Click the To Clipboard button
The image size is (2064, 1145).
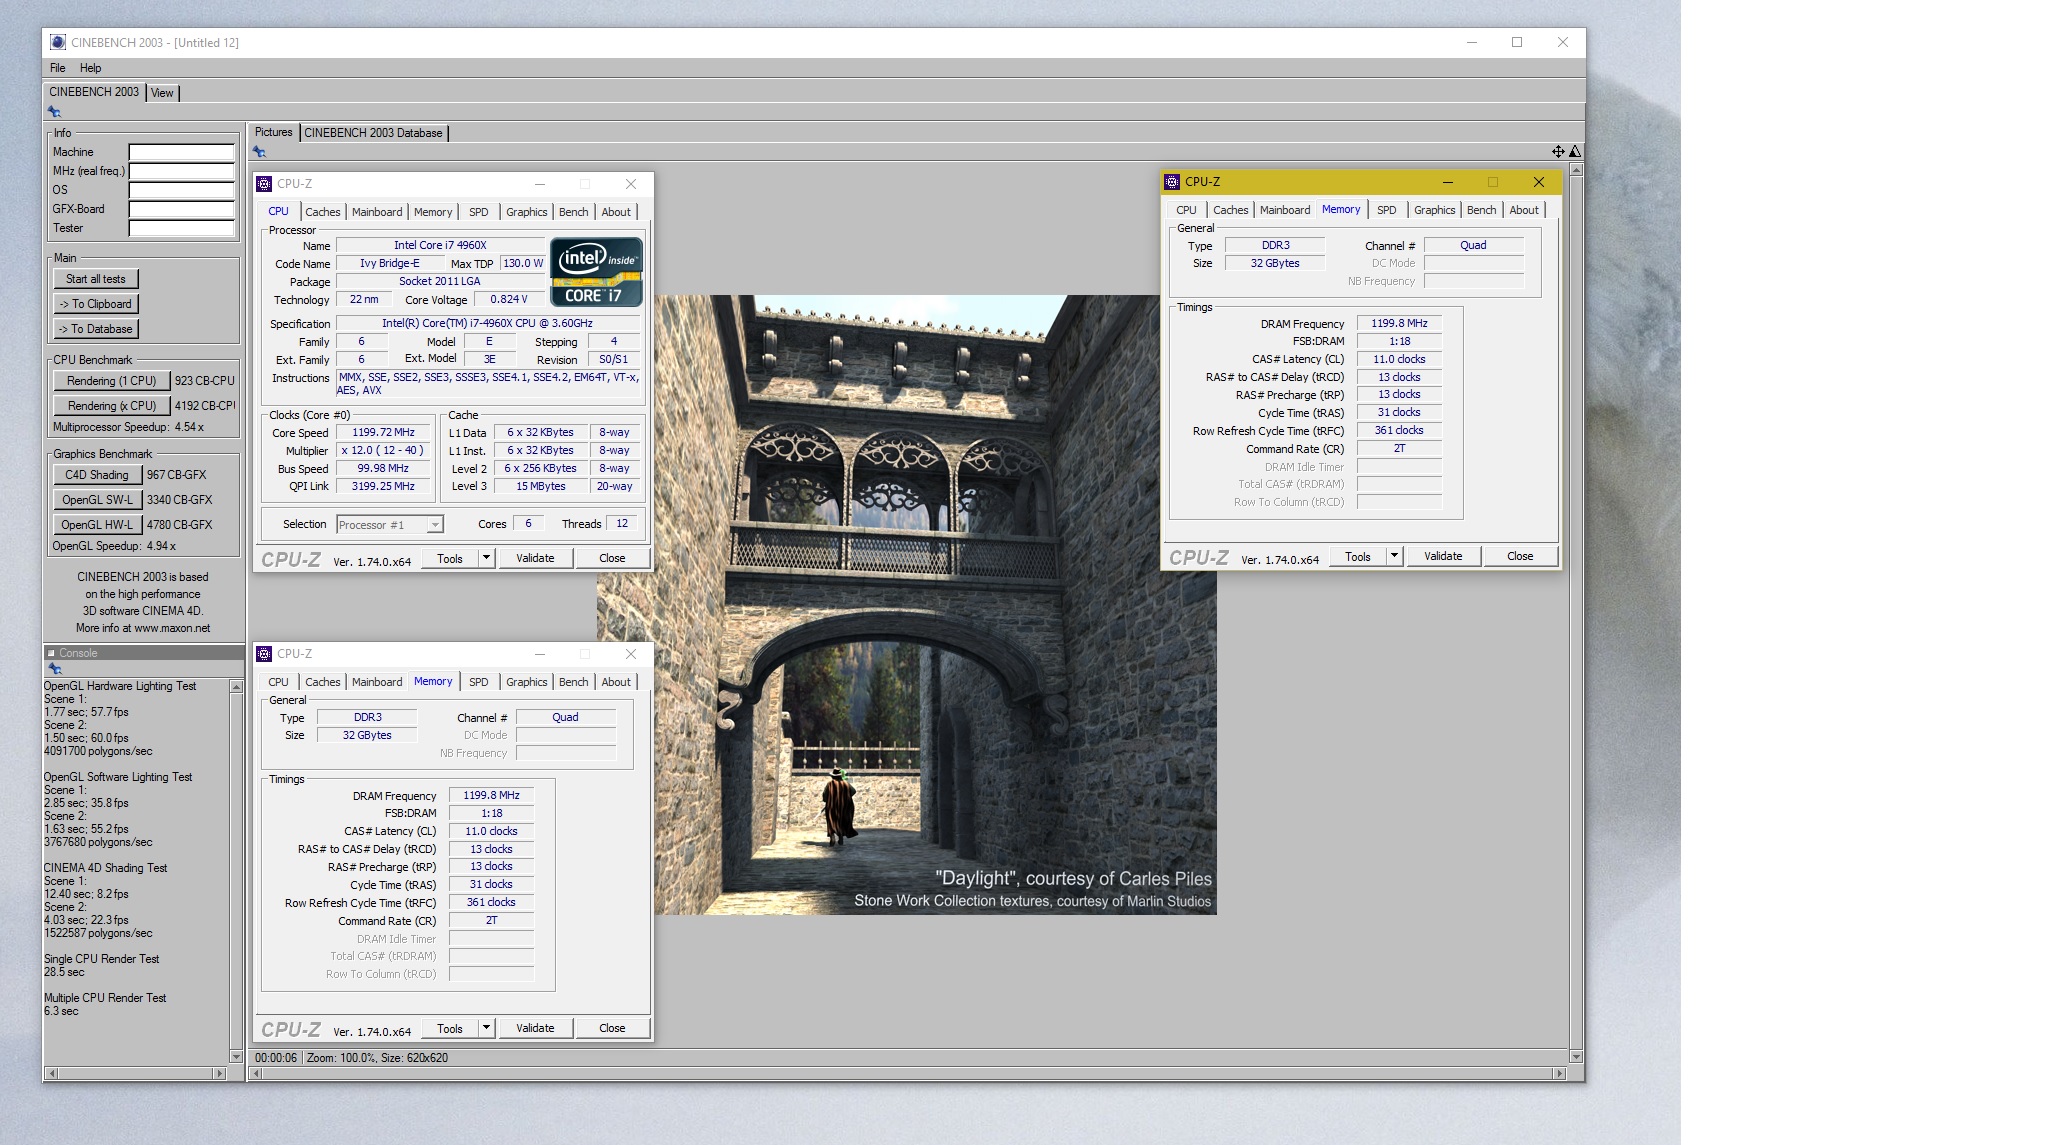click(x=96, y=304)
